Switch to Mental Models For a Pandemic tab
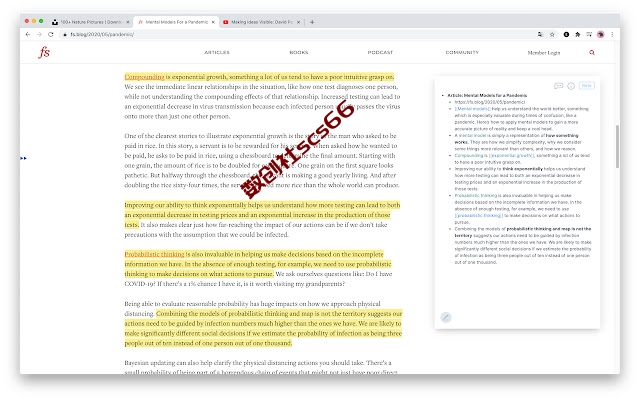This screenshot has width=640, height=400. point(176,22)
